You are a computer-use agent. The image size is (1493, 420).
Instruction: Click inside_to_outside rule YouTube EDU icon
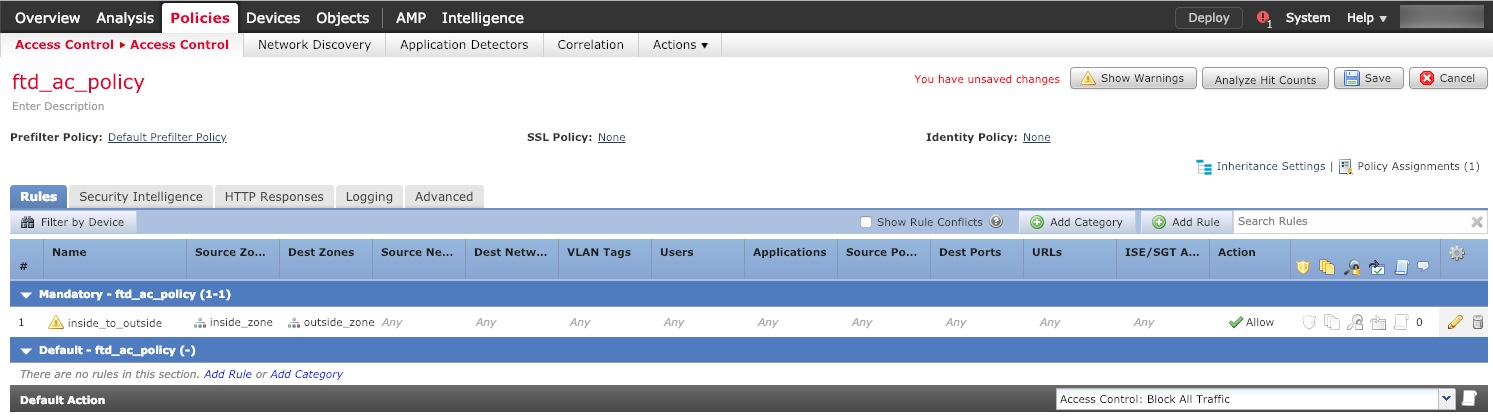click(1378, 322)
